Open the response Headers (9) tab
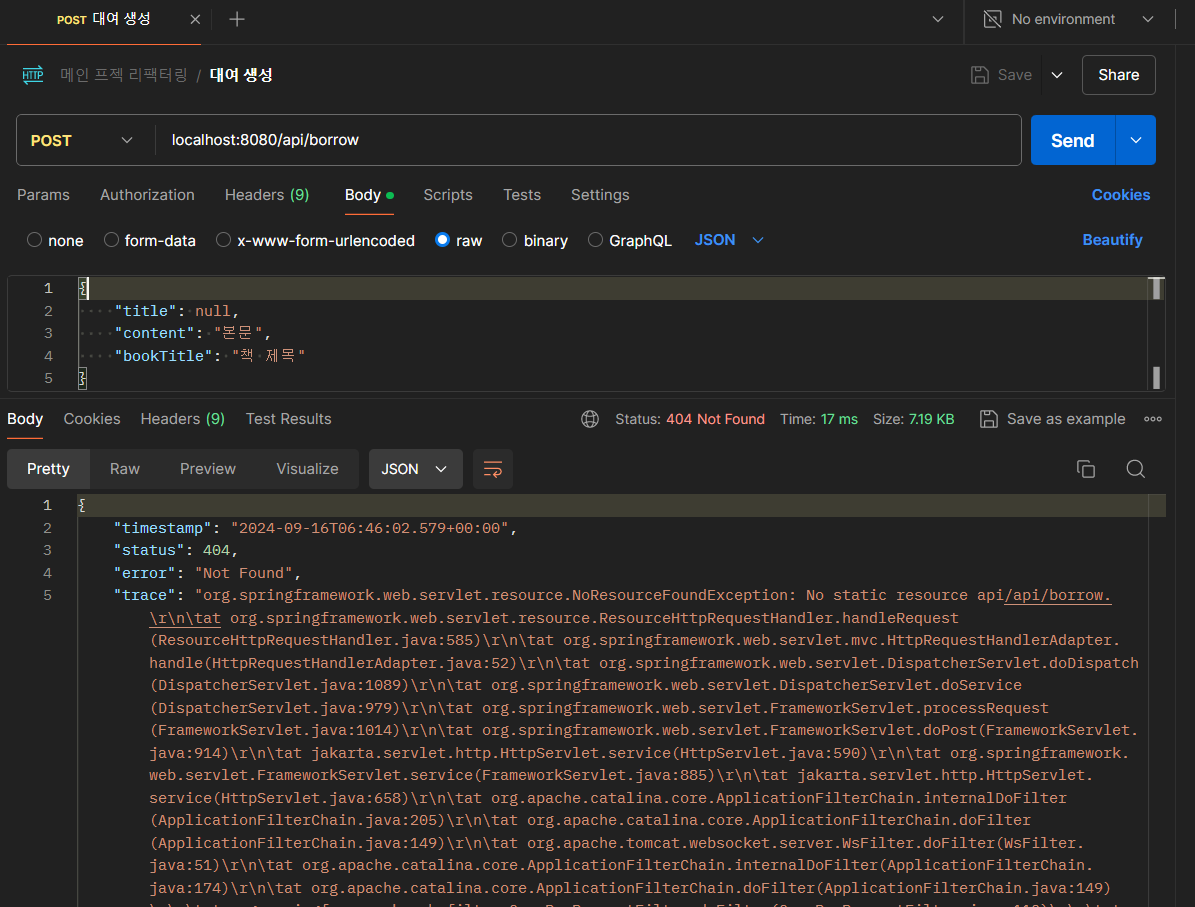The height and width of the screenshot is (907, 1195). click(x=183, y=419)
